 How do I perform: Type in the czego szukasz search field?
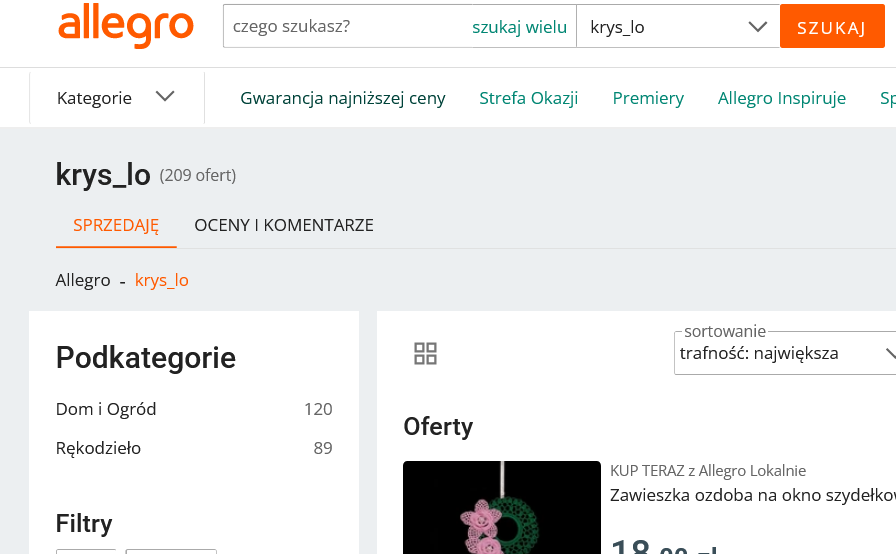[x=345, y=27]
